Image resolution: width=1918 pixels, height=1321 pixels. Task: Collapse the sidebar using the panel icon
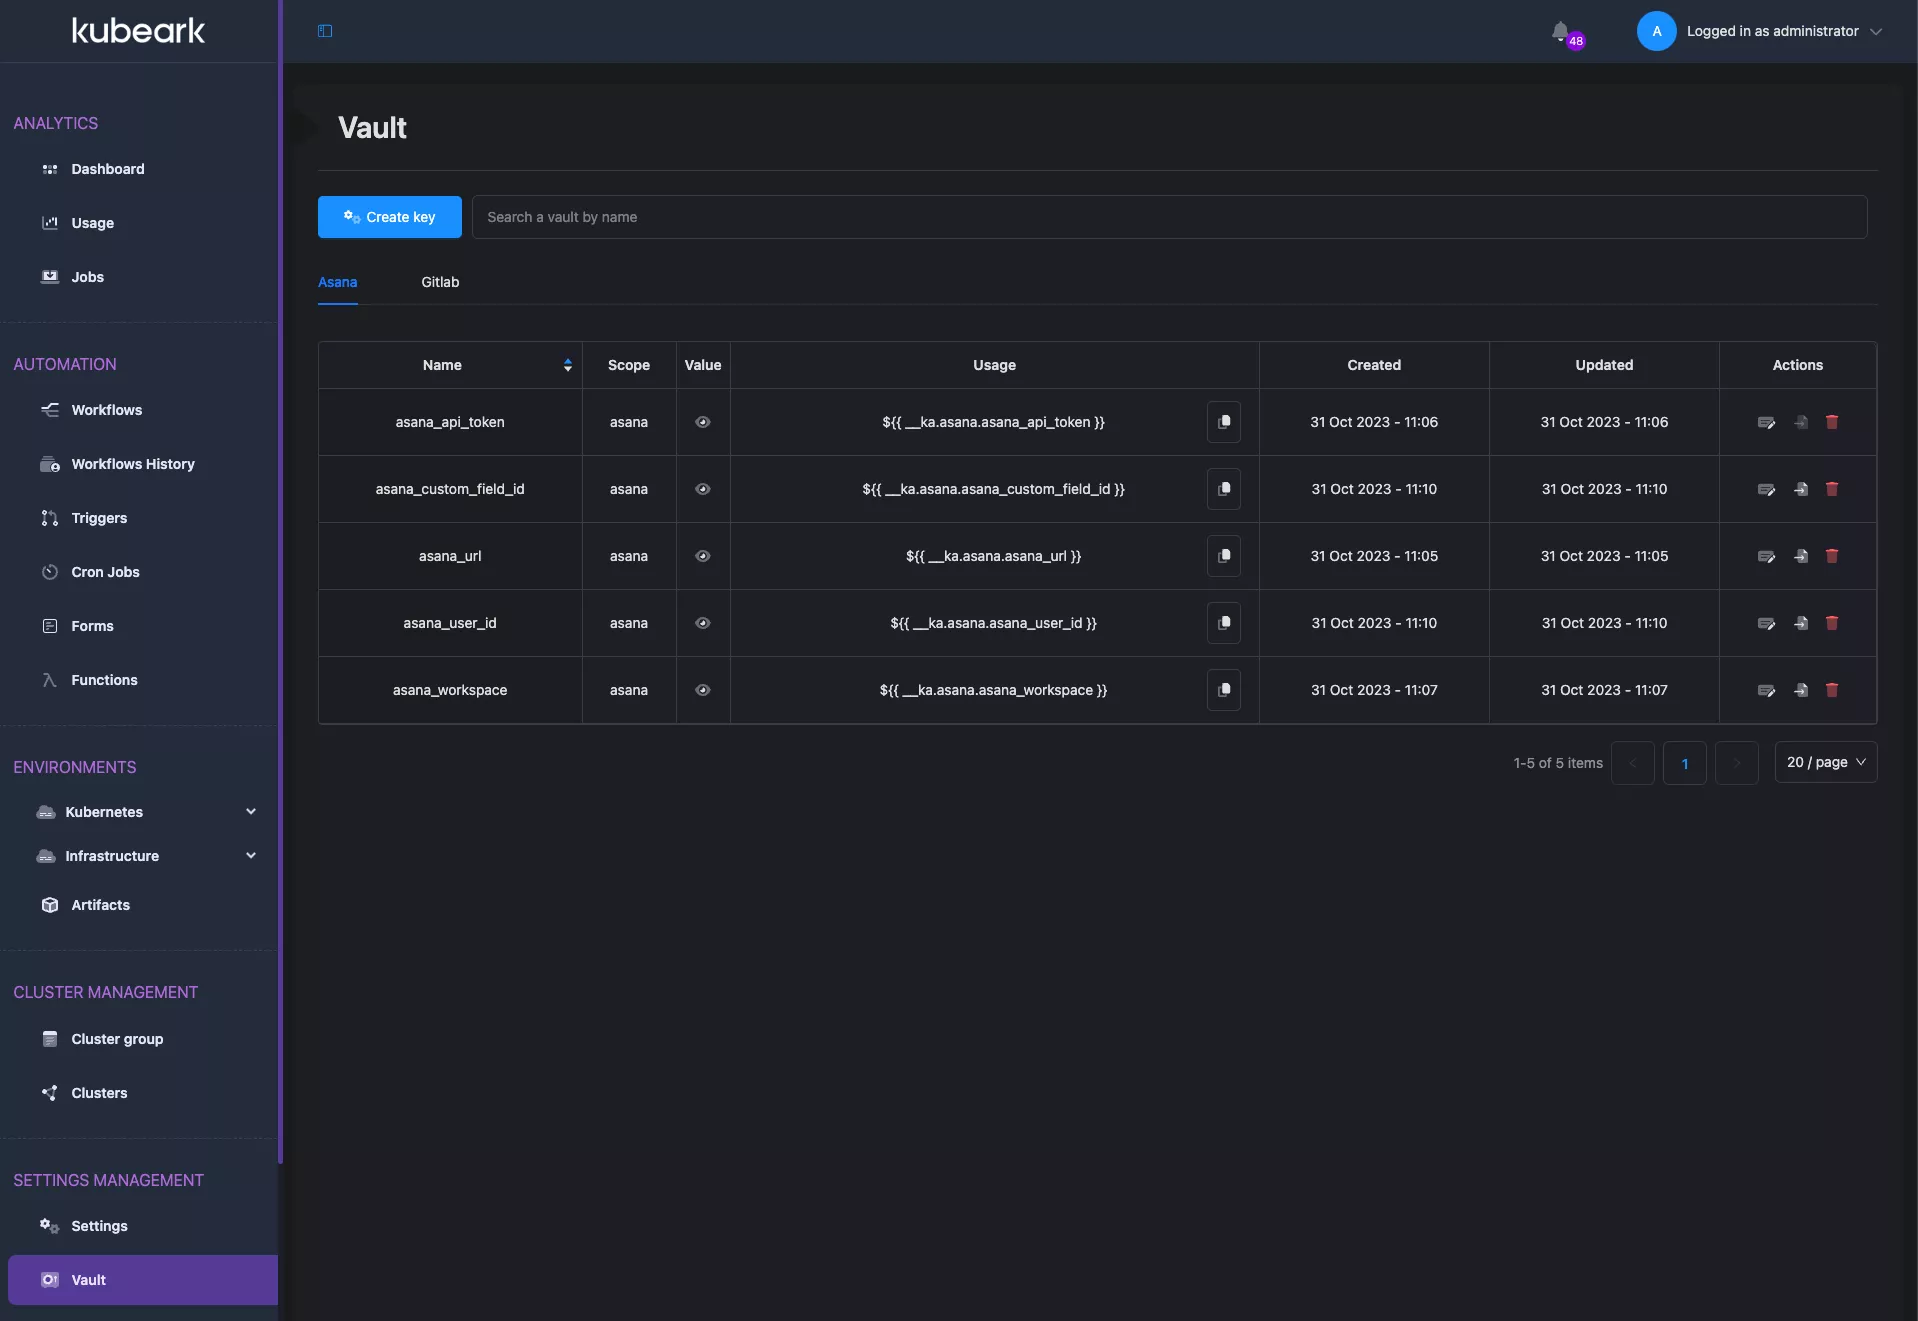click(325, 31)
